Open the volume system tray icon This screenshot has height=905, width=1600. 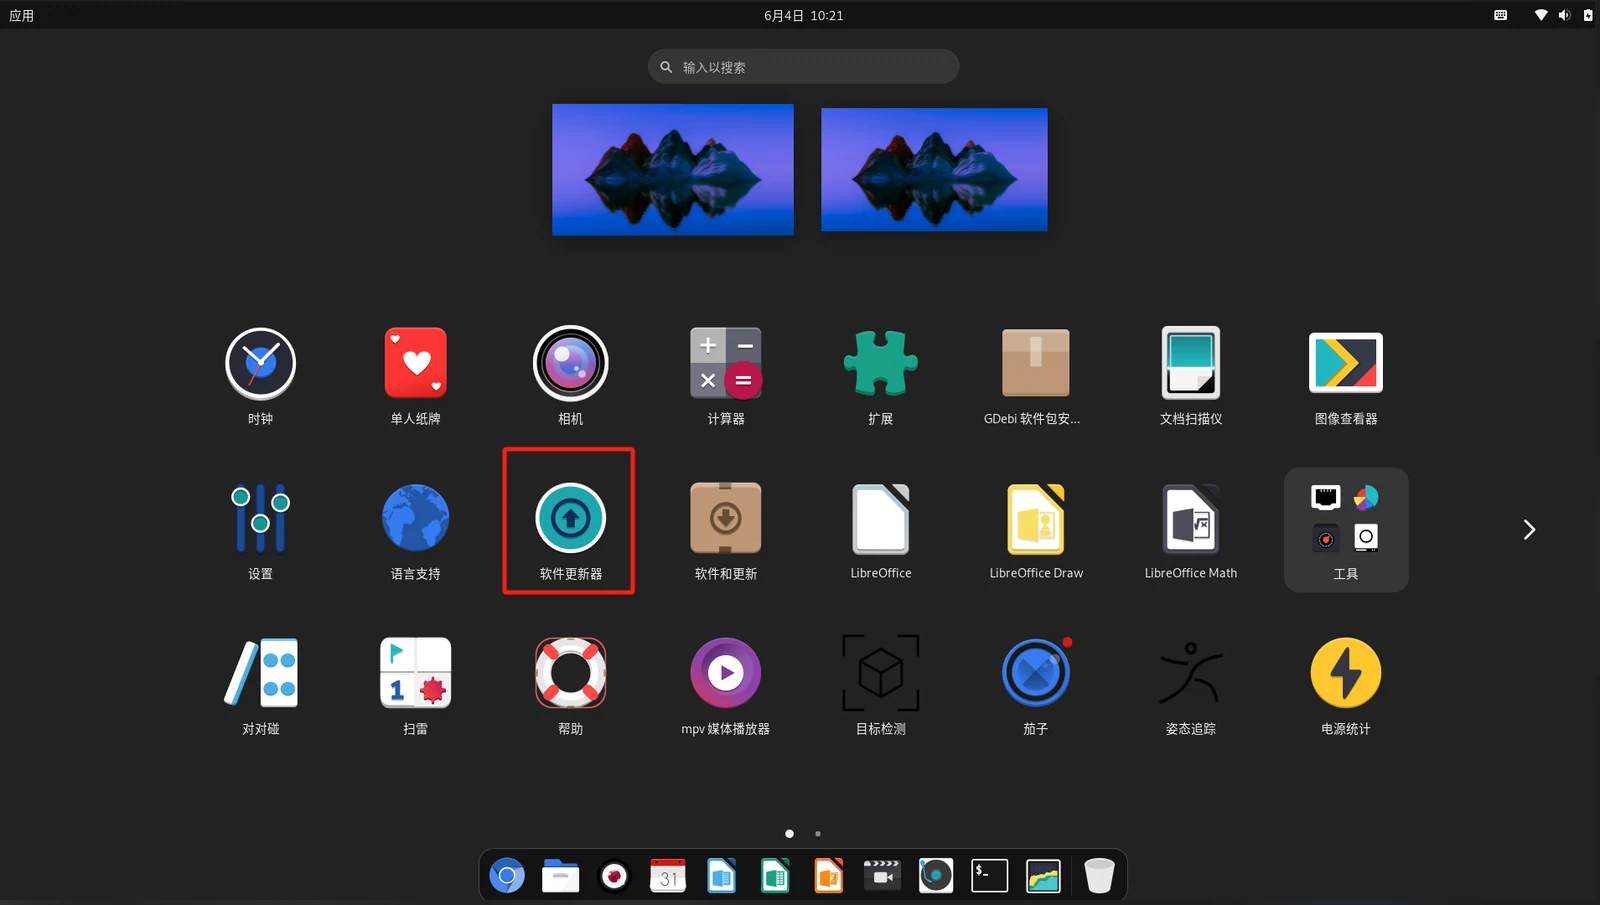click(1564, 15)
